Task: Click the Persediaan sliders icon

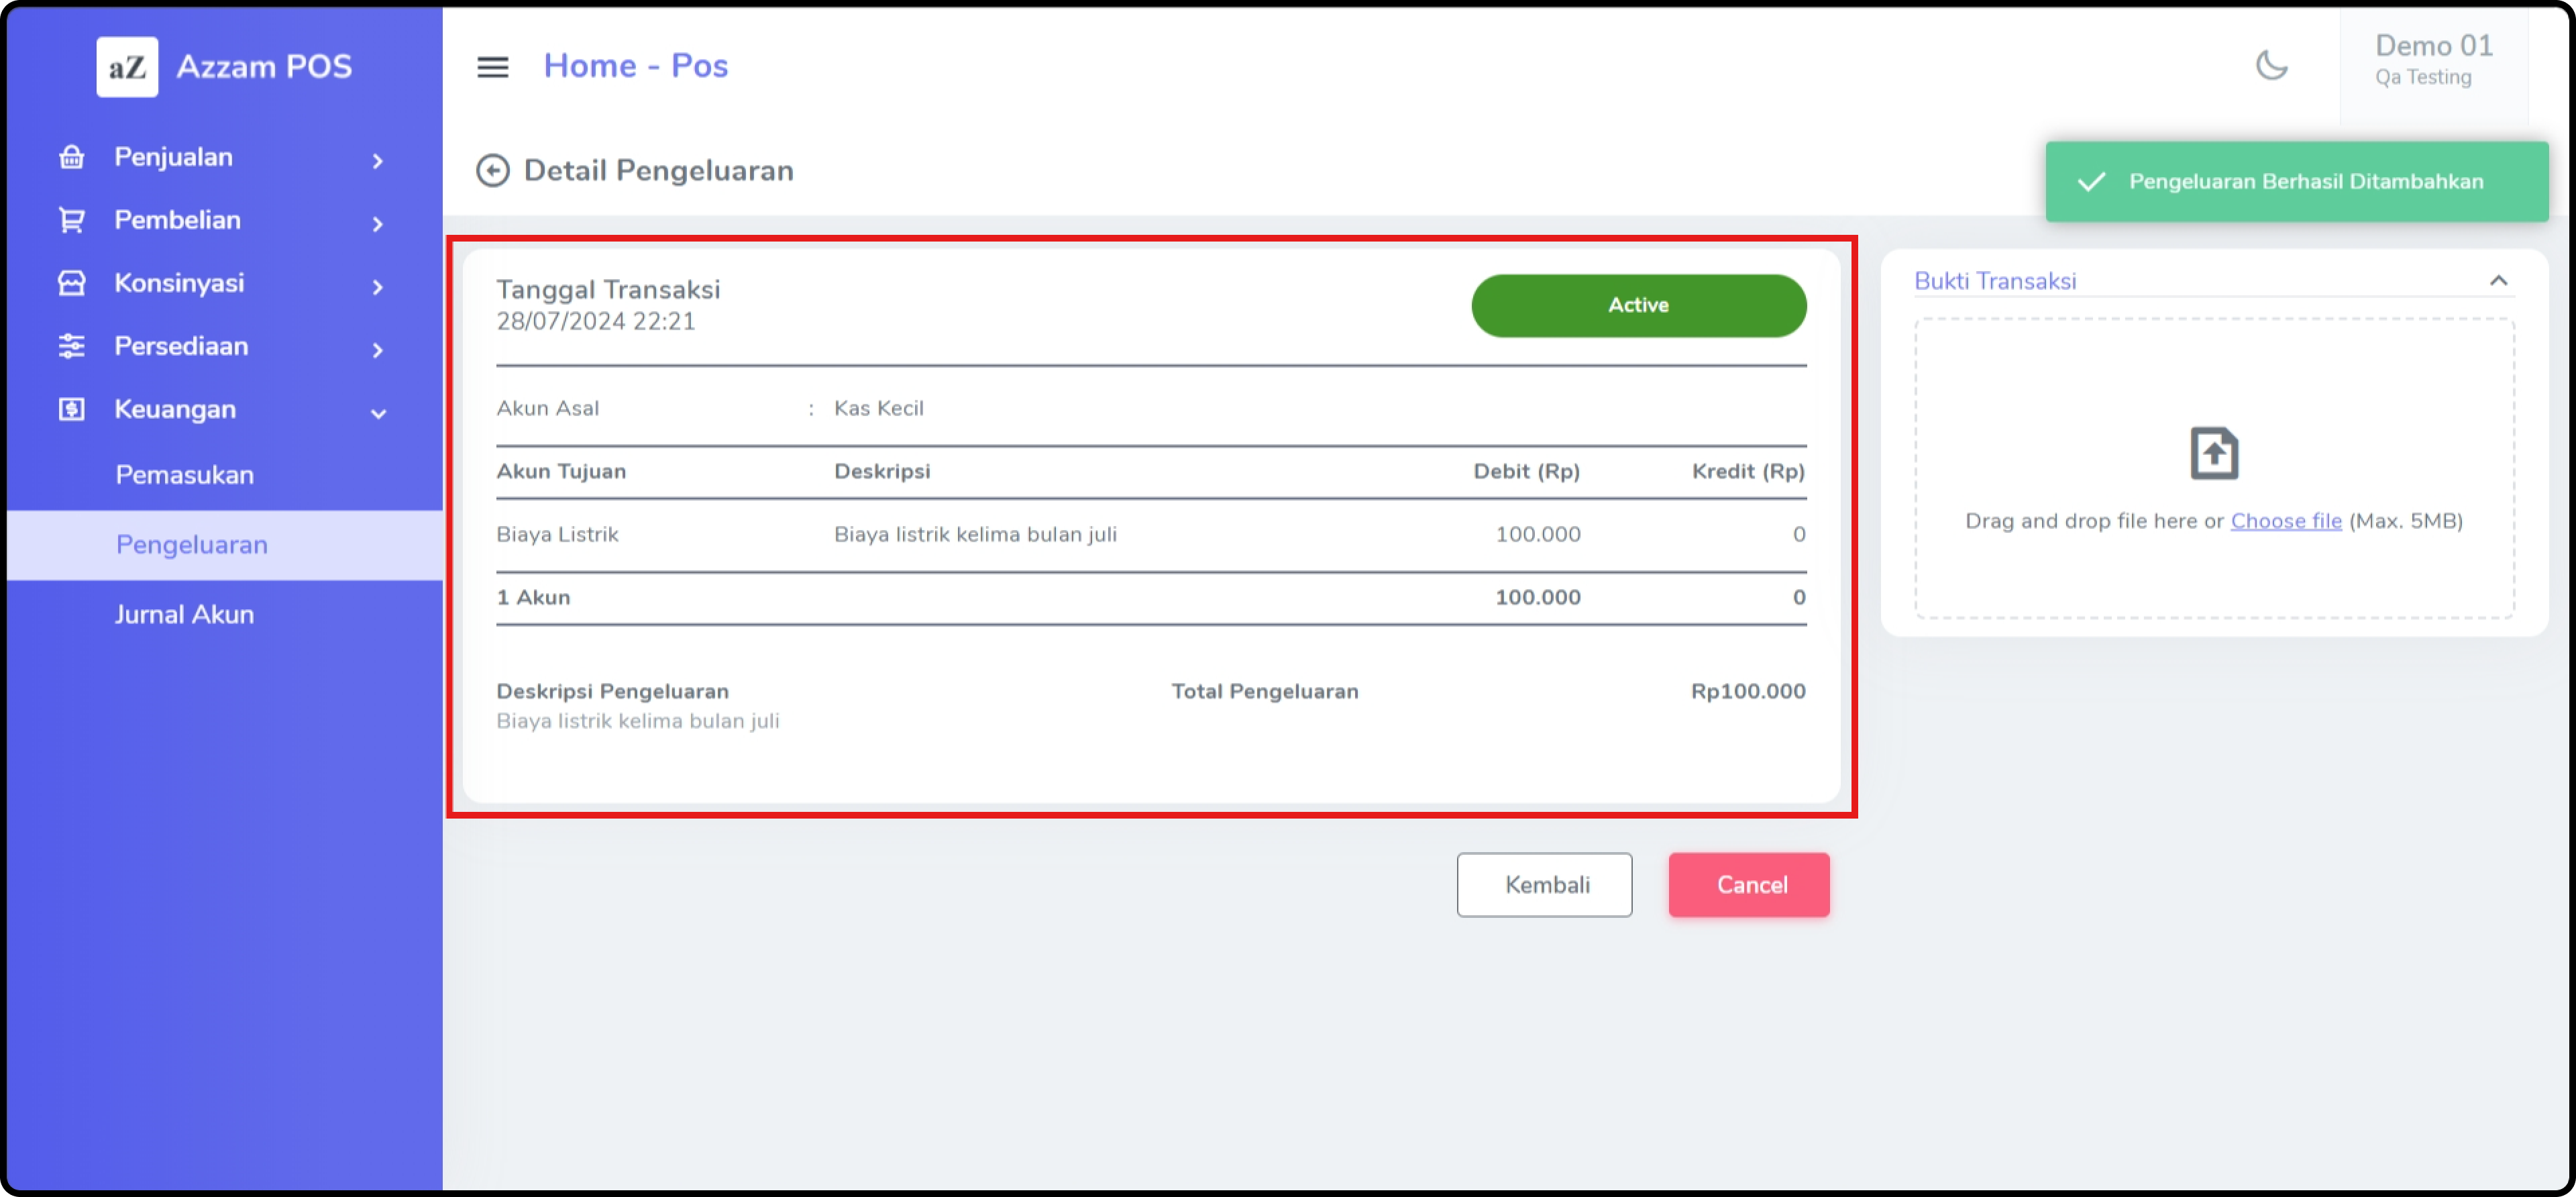Action: tap(72, 346)
